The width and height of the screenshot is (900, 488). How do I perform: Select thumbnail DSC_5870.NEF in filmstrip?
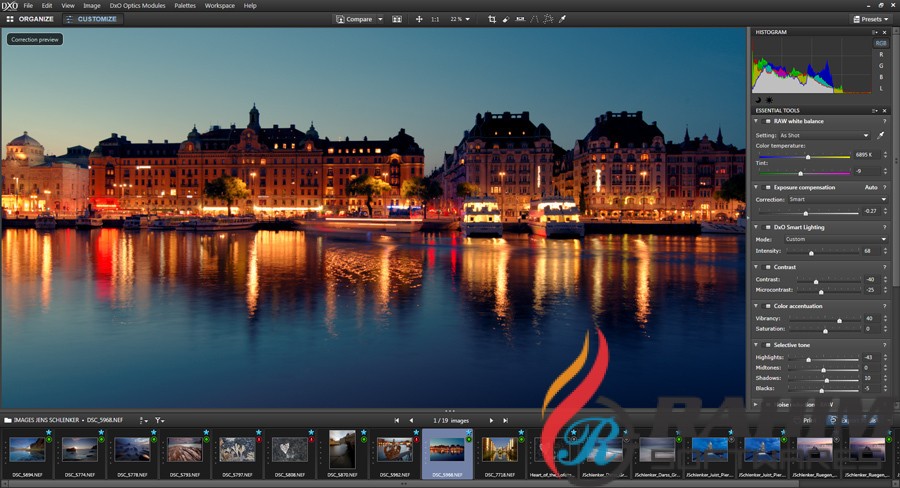tap(341, 451)
